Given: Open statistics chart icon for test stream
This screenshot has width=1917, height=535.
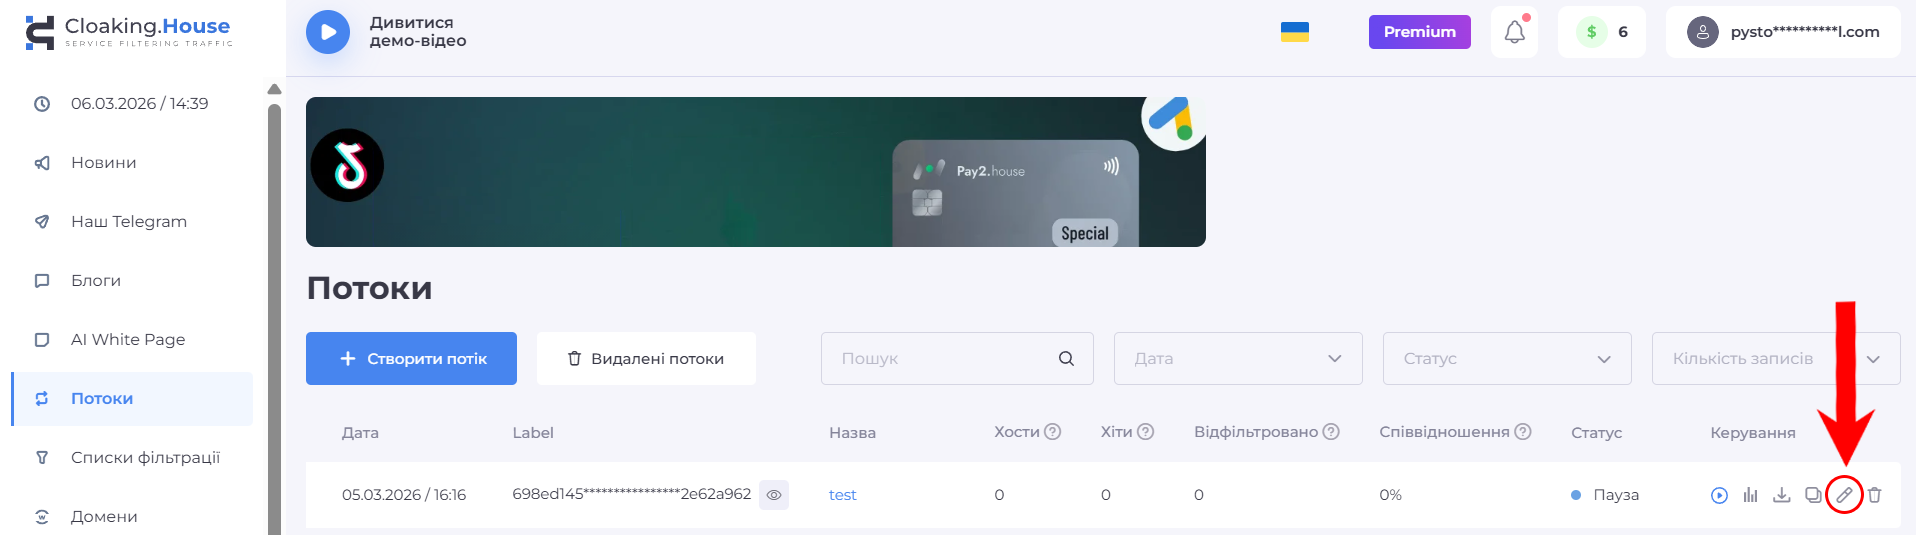Looking at the screenshot, I should point(1750,495).
